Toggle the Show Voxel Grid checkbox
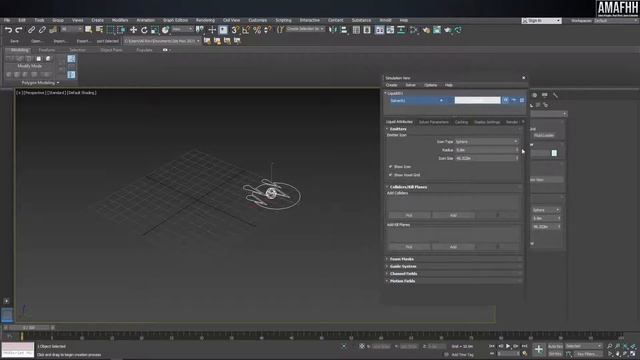This screenshot has height=360, width=640. 391,175
